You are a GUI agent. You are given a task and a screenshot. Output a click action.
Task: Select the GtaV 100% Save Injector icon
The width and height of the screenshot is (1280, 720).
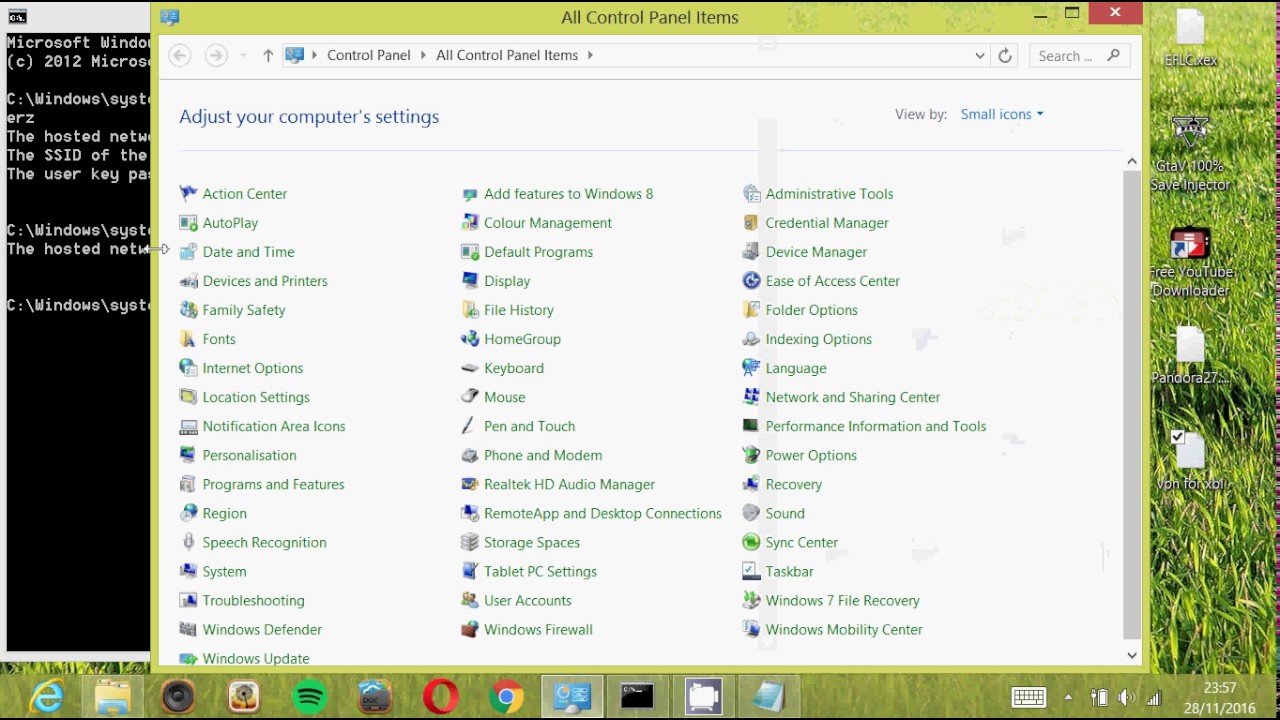click(1190, 153)
